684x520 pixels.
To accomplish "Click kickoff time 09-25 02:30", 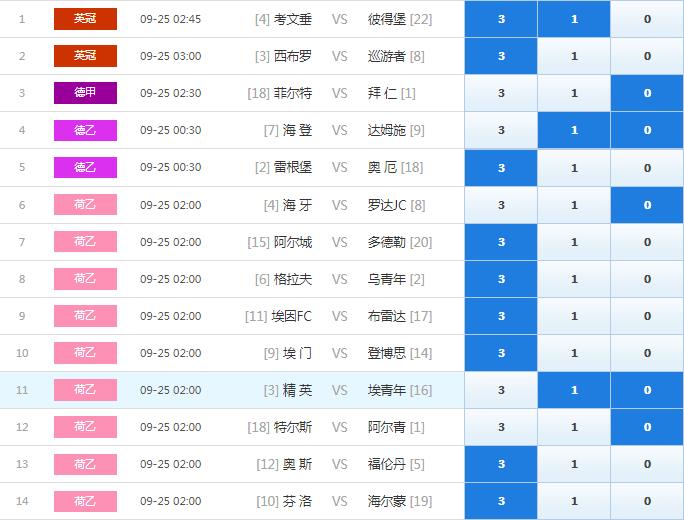I will (171, 93).
